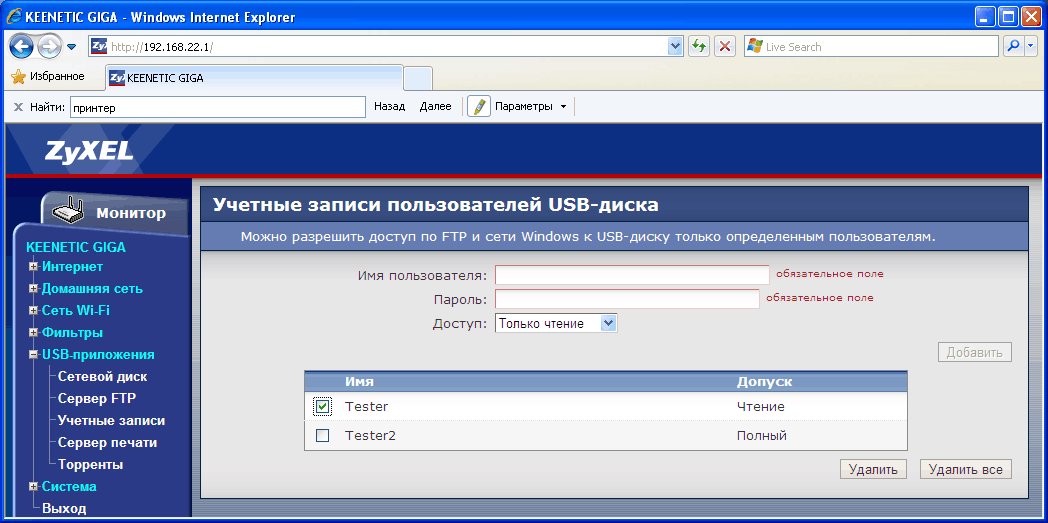This screenshot has height=523, width=1048.
Task: Open the search provider options dropdown
Action: point(1030,46)
